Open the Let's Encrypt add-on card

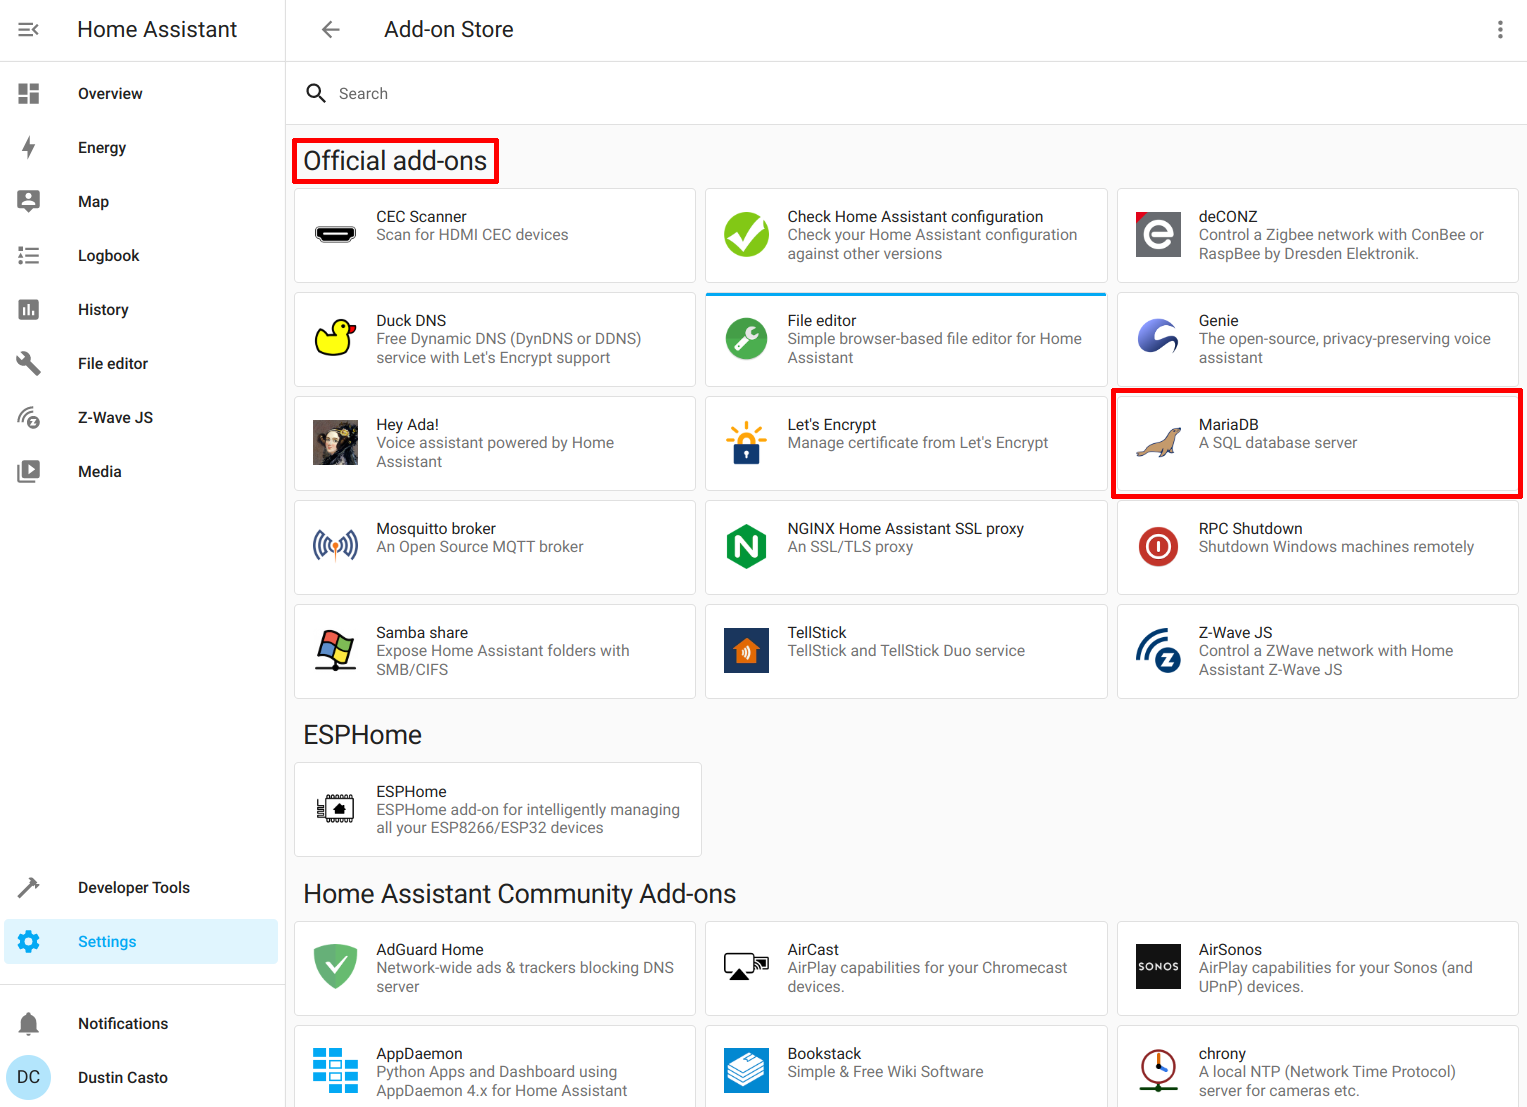coord(906,444)
